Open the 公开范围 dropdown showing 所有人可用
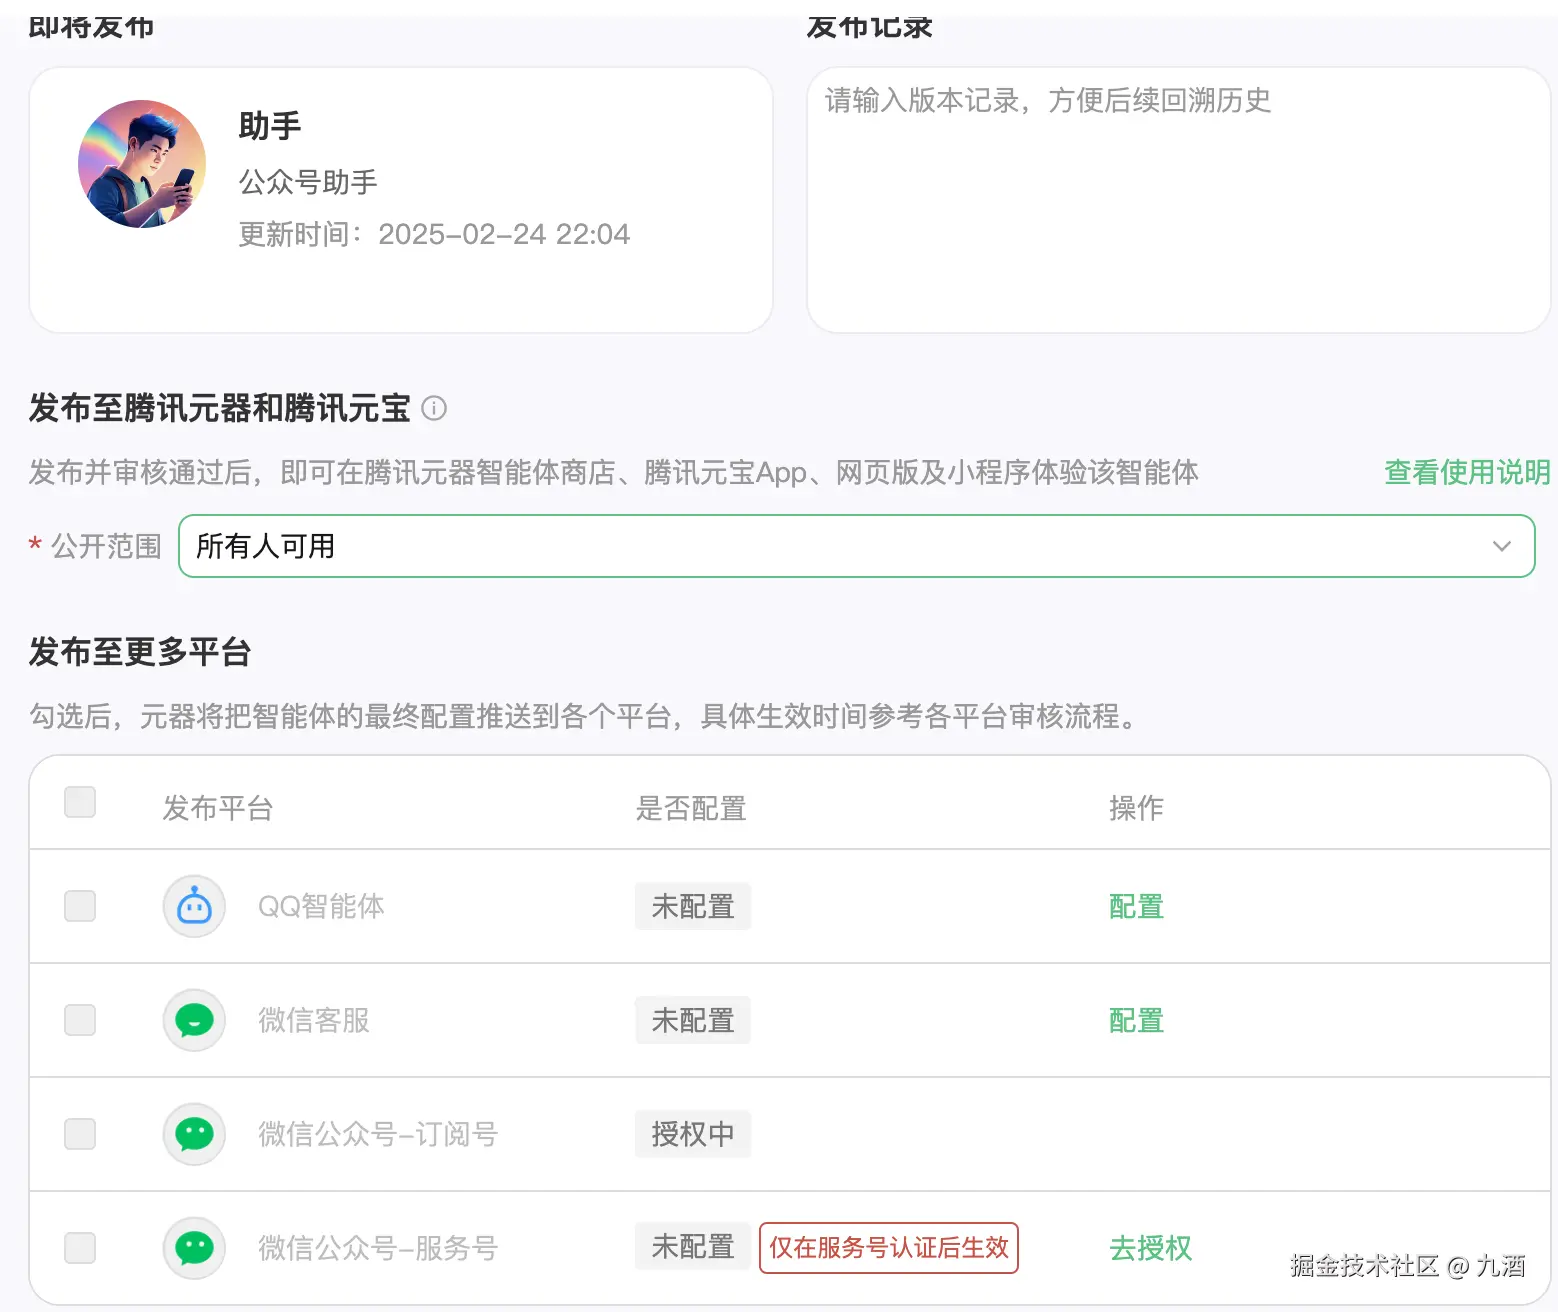 856,546
